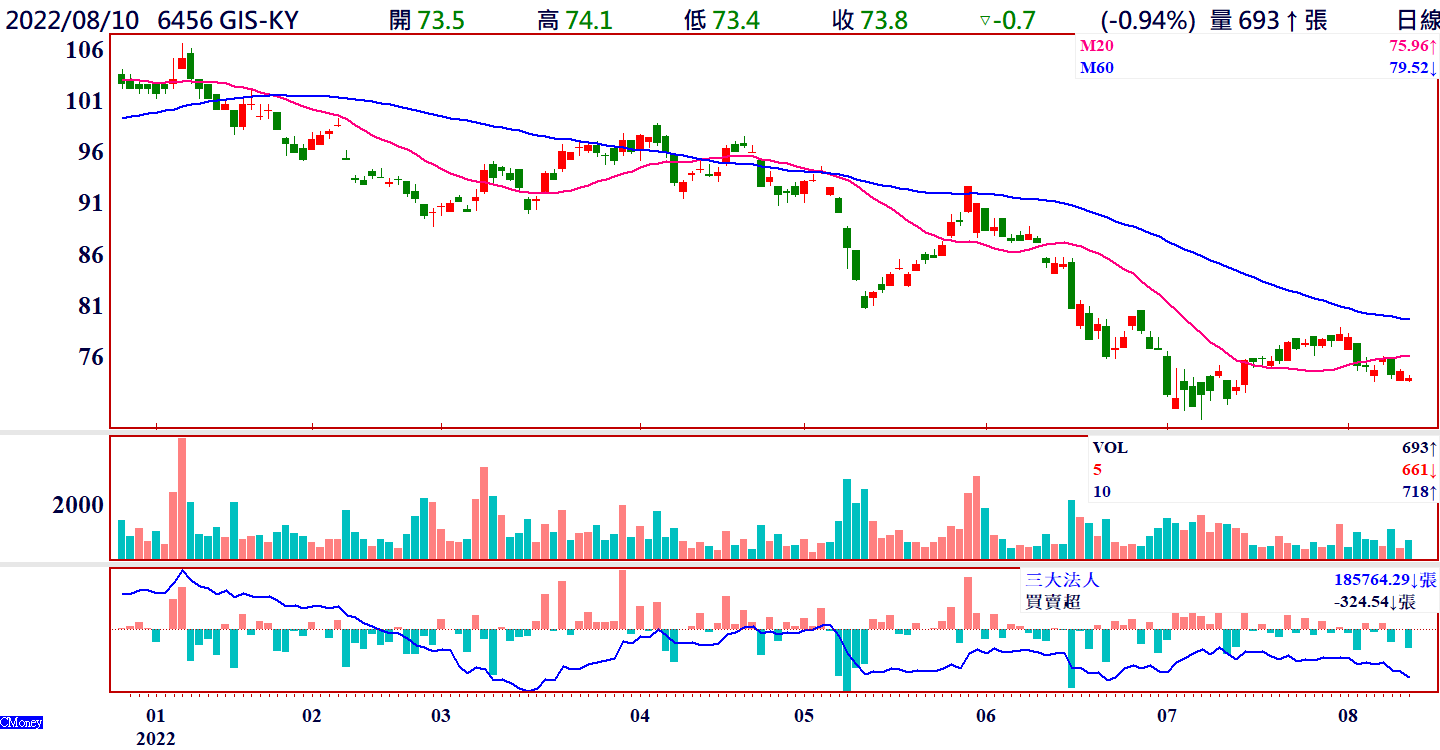Click the 5-day volume average value 661
Screen dimensions: 1440x750
pos(1418,470)
